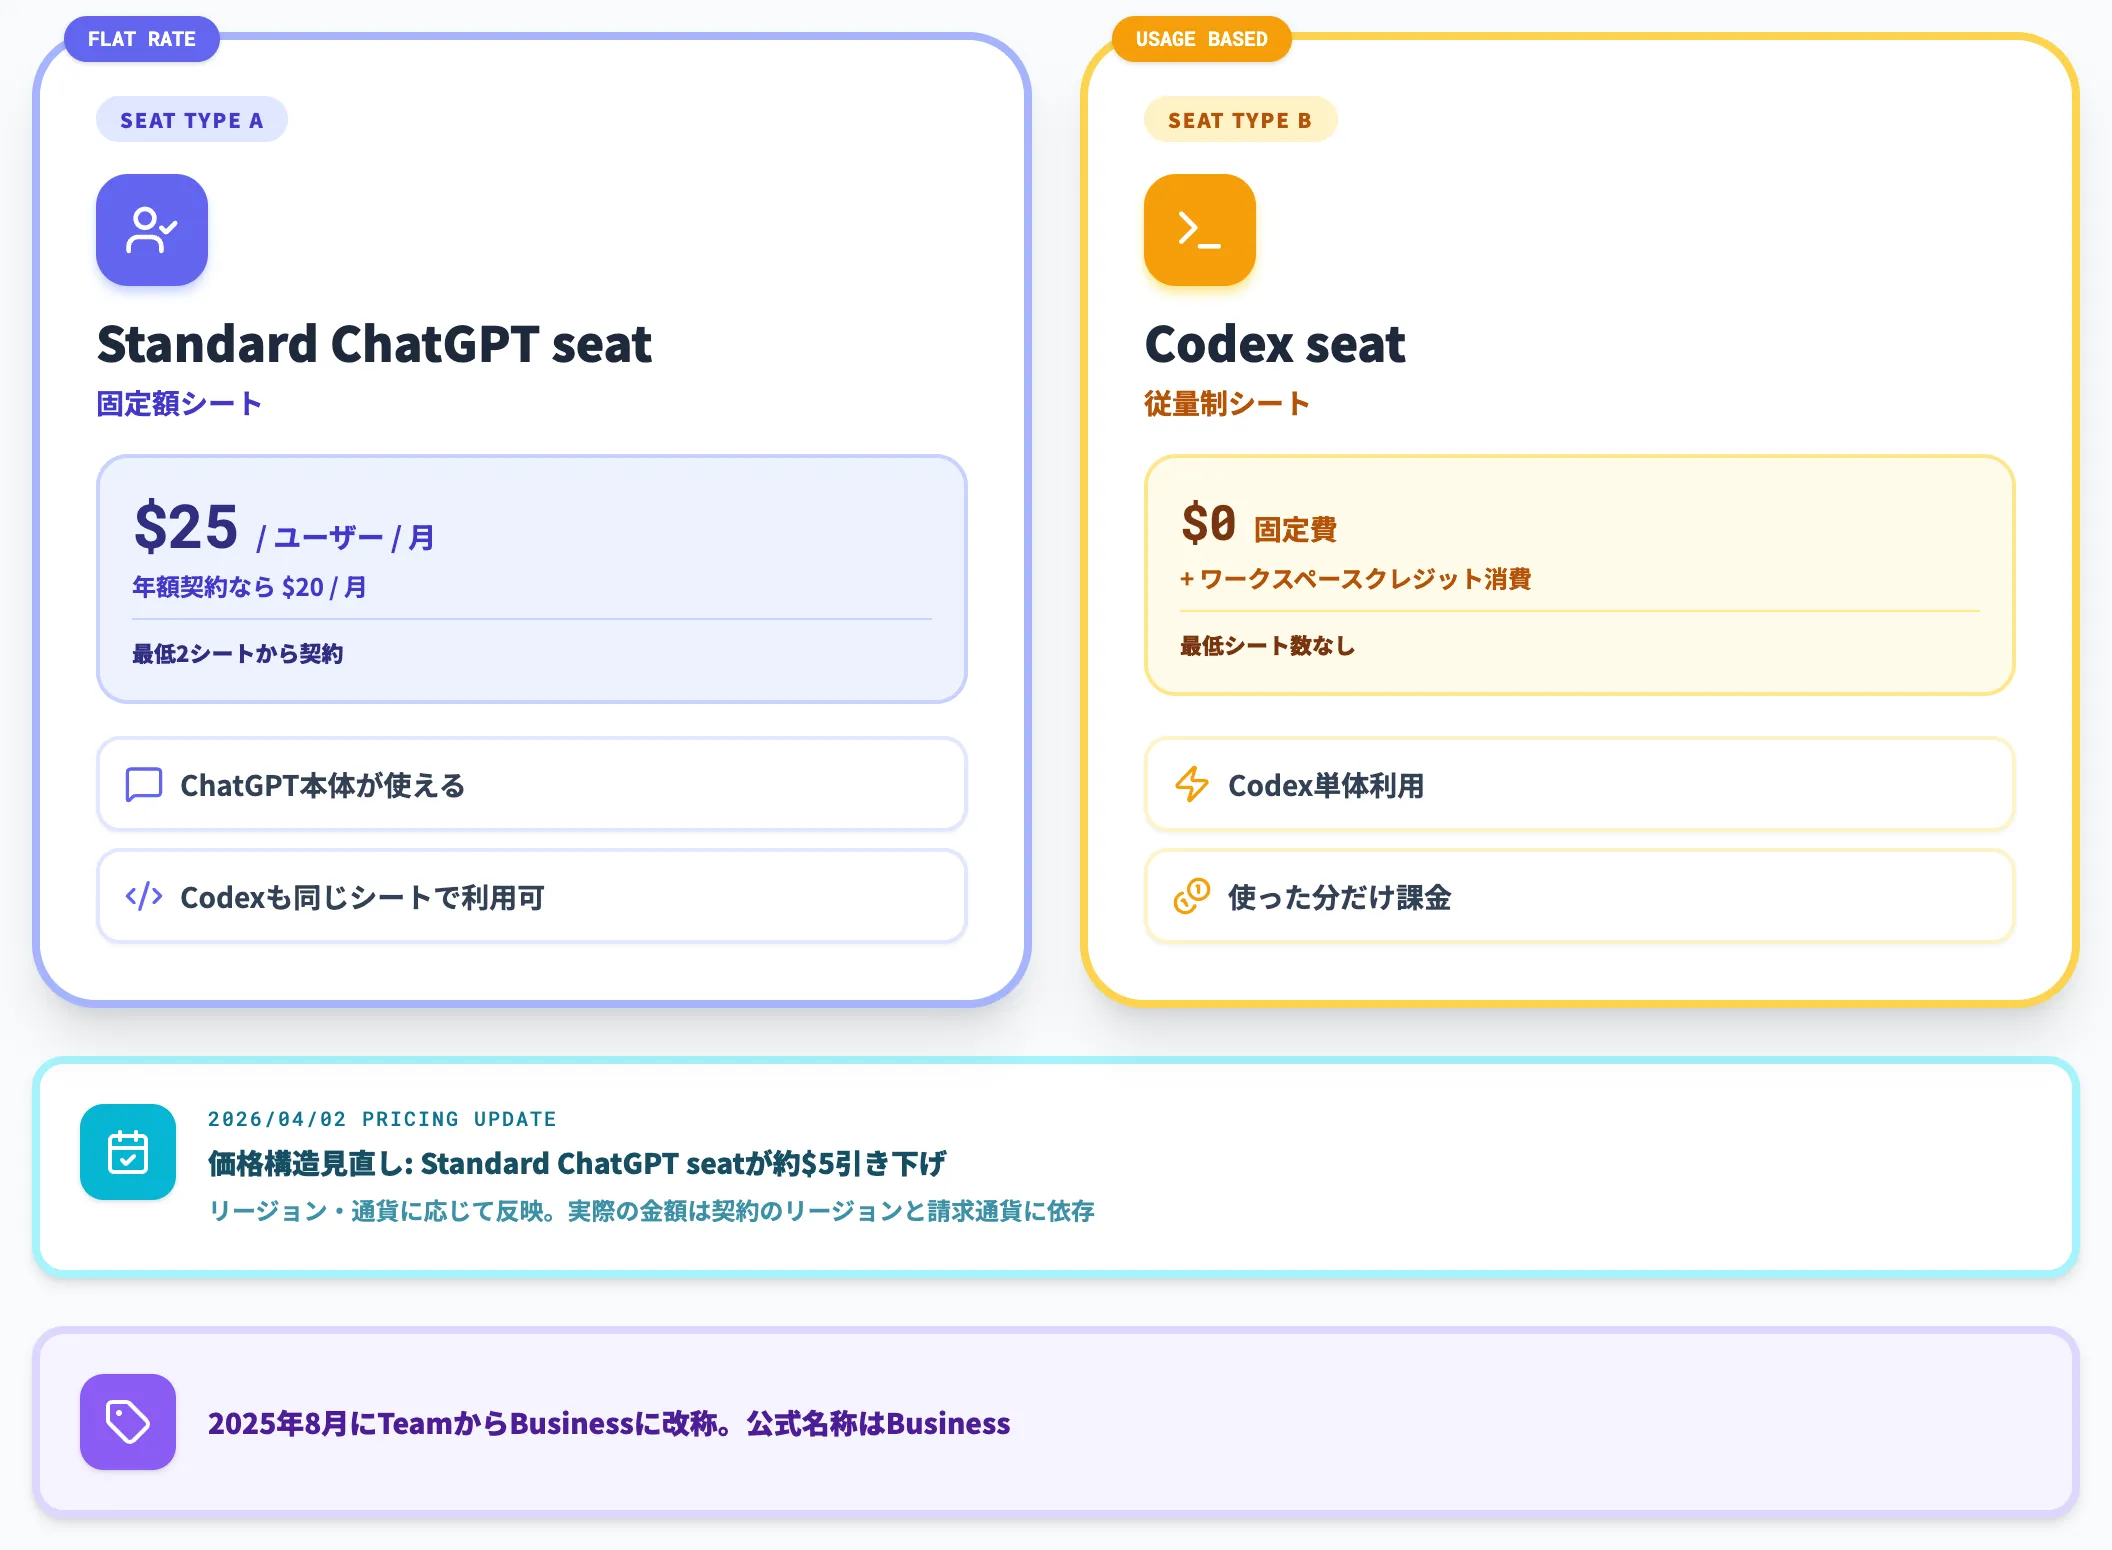Image resolution: width=2112 pixels, height=1550 pixels.
Task: Select the 使った分だけ課金 feature row
Action: (1580, 896)
